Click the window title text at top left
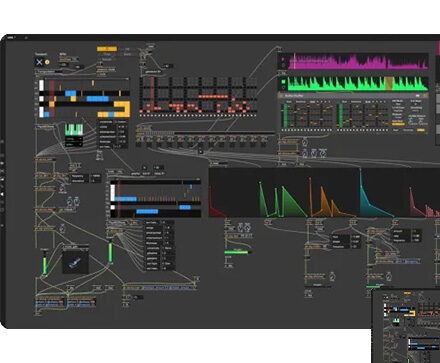 tap(11, 37)
